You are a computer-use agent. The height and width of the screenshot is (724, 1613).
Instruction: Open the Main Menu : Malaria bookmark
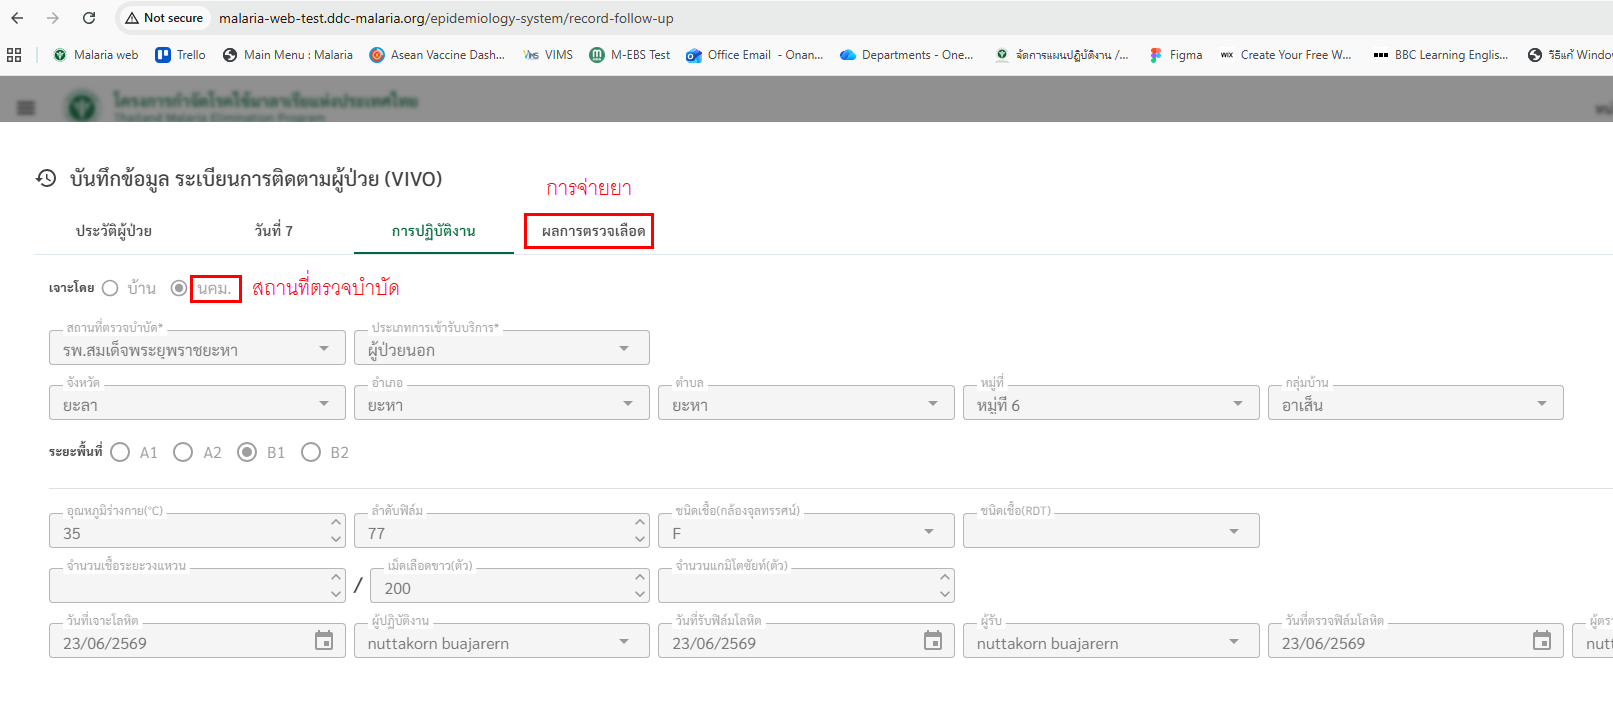tap(288, 55)
